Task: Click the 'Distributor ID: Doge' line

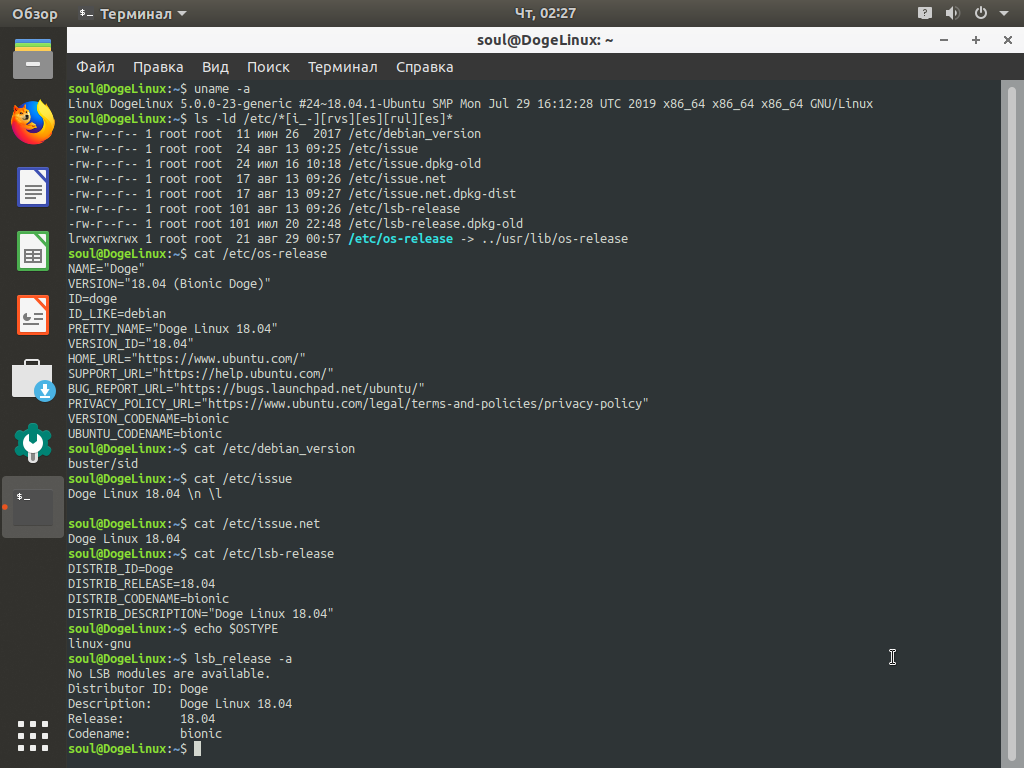Action: click(x=138, y=689)
